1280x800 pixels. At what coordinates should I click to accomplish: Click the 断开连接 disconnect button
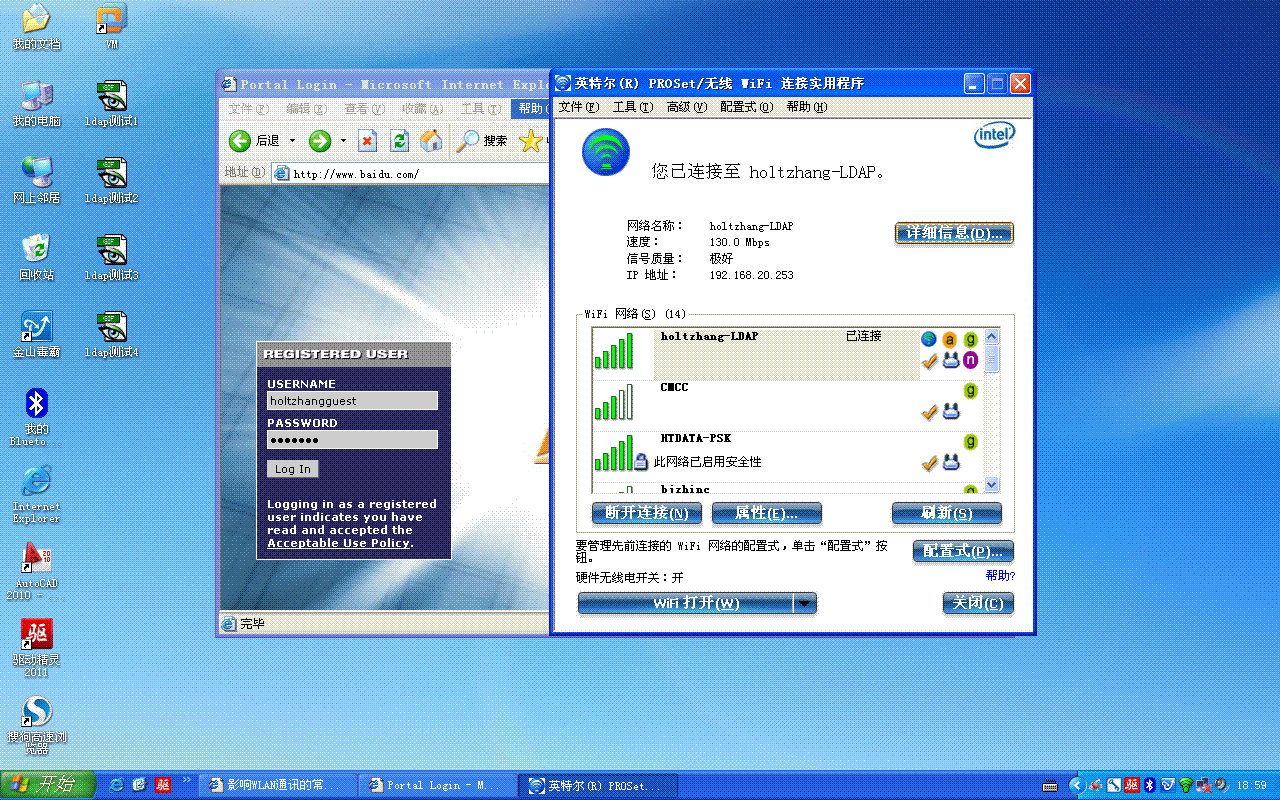pos(646,513)
